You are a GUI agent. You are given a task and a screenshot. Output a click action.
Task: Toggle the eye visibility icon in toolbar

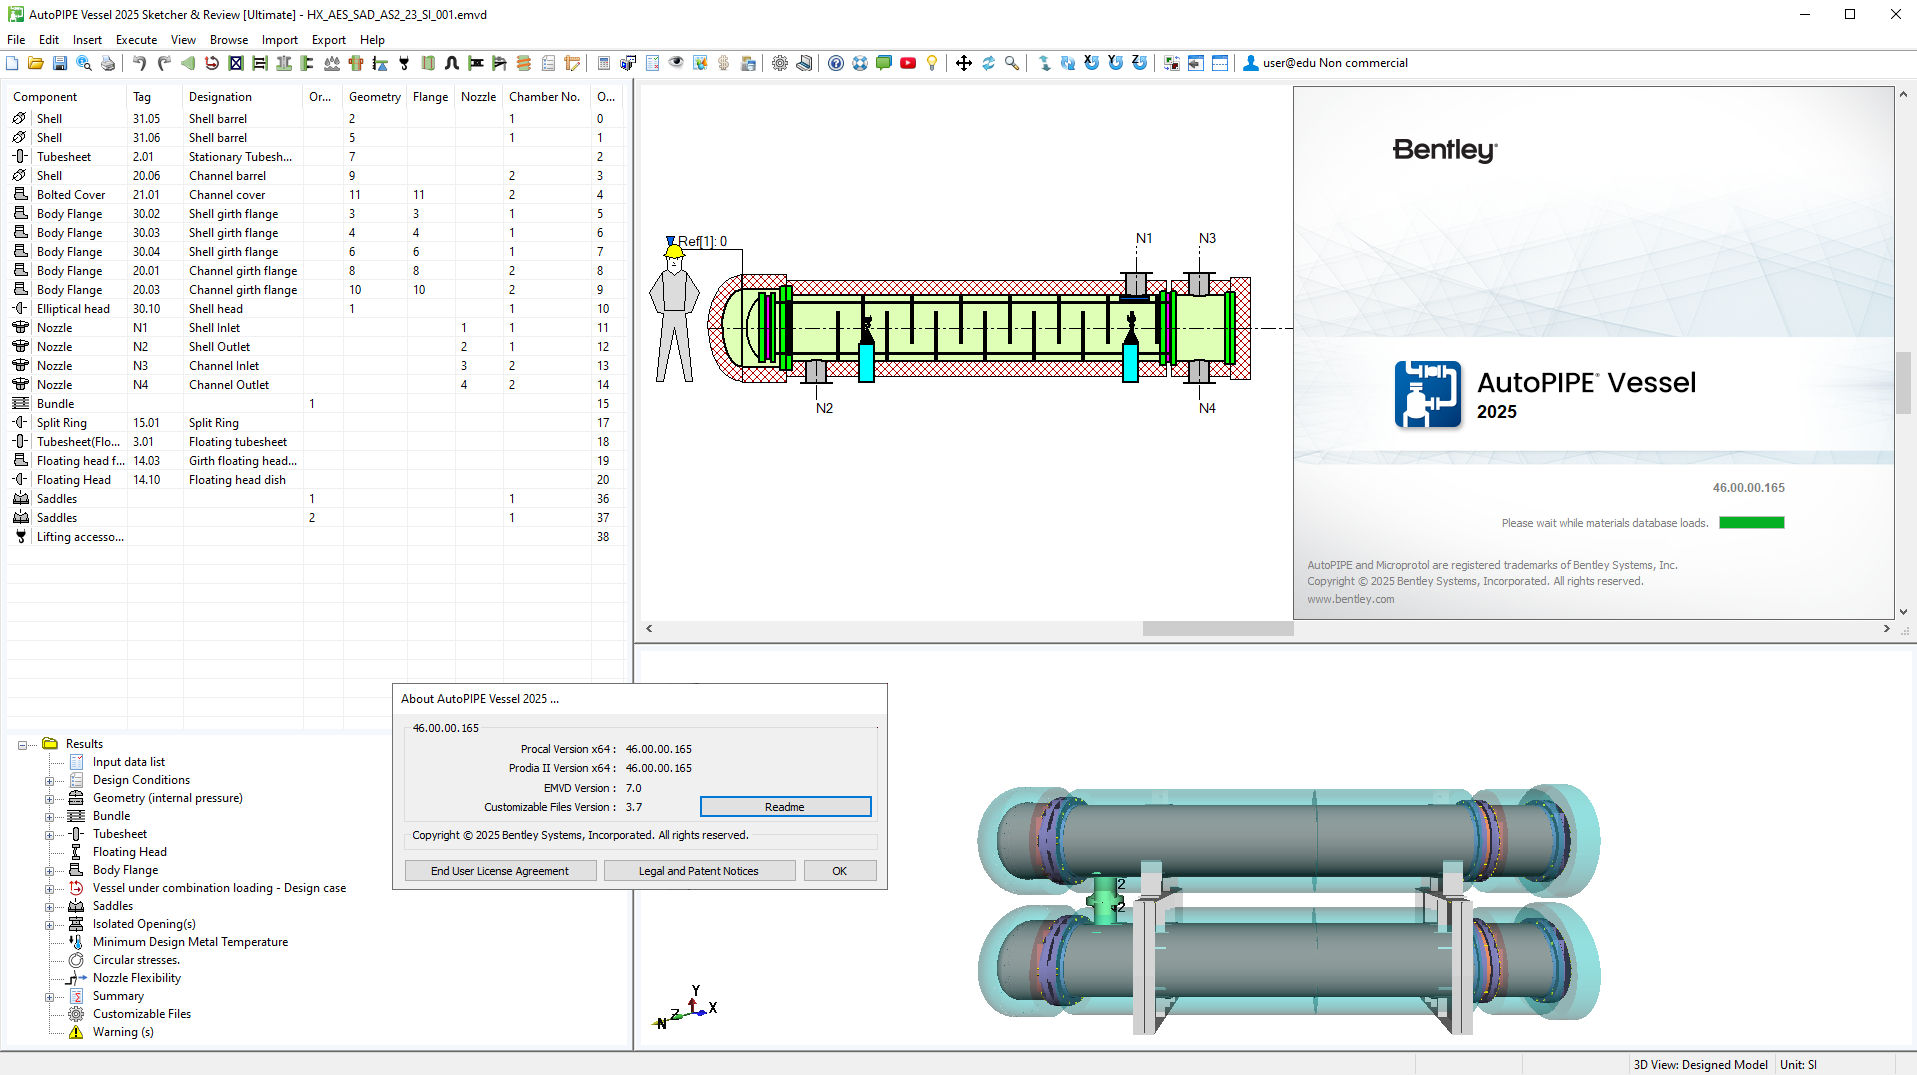pyautogui.click(x=676, y=63)
